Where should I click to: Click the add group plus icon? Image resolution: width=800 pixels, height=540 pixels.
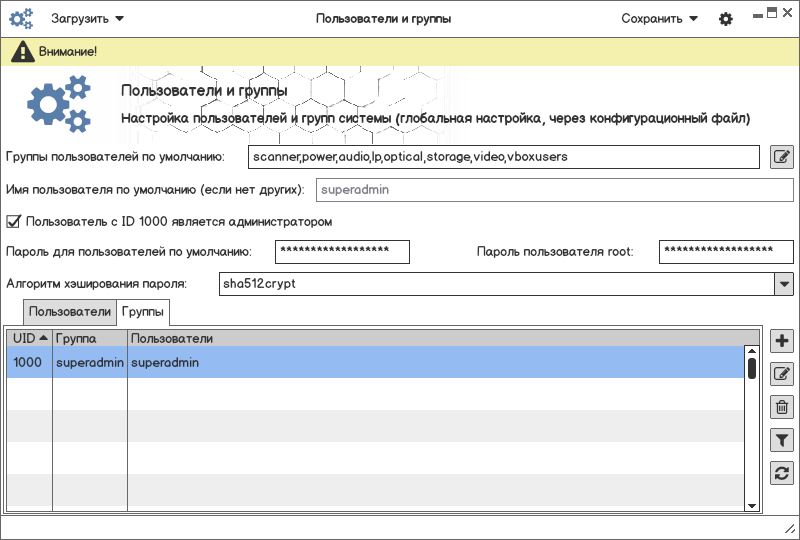[x=782, y=341]
